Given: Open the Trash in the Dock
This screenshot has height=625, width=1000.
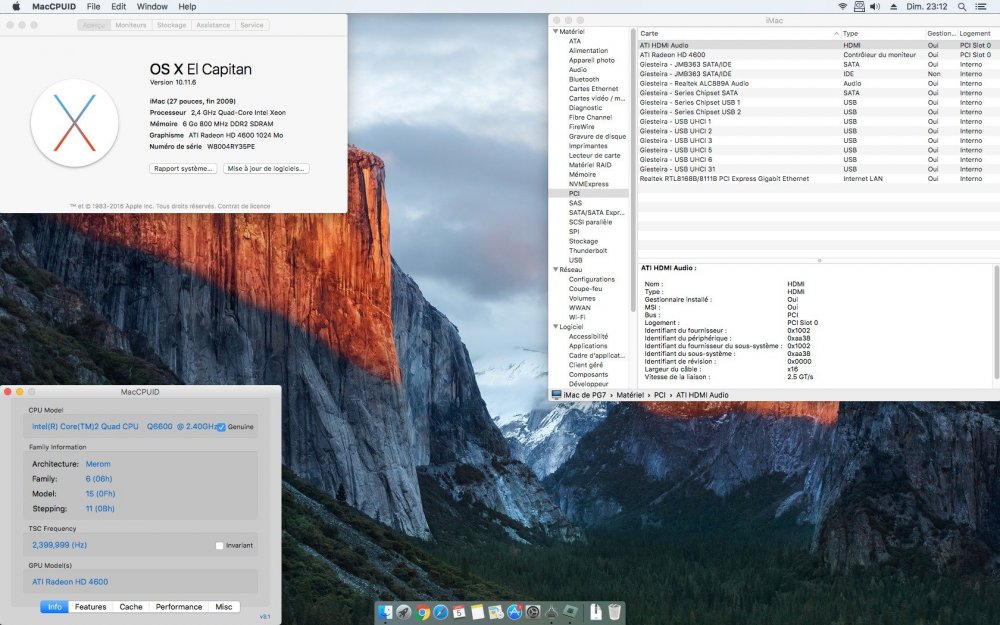Looking at the screenshot, I should tap(614, 612).
